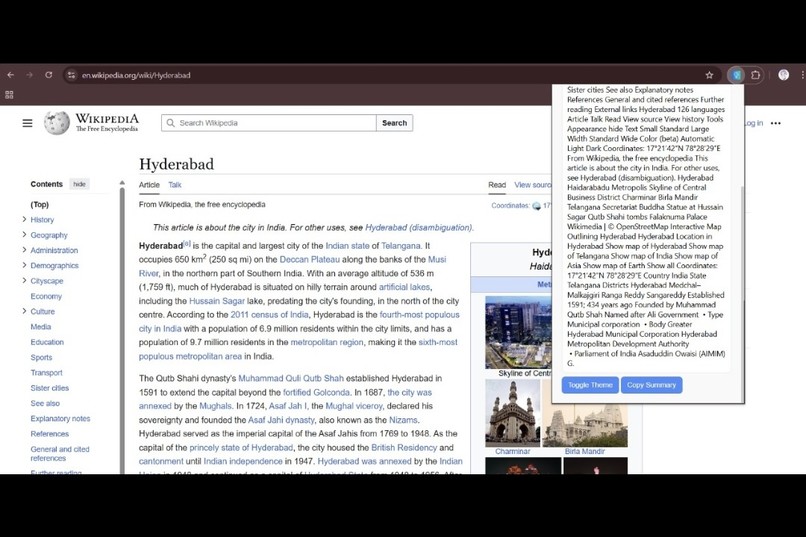The width and height of the screenshot is (806, 537).
Task: Open the Charminar thumbnail image
Action: click(x=512, y=413)
